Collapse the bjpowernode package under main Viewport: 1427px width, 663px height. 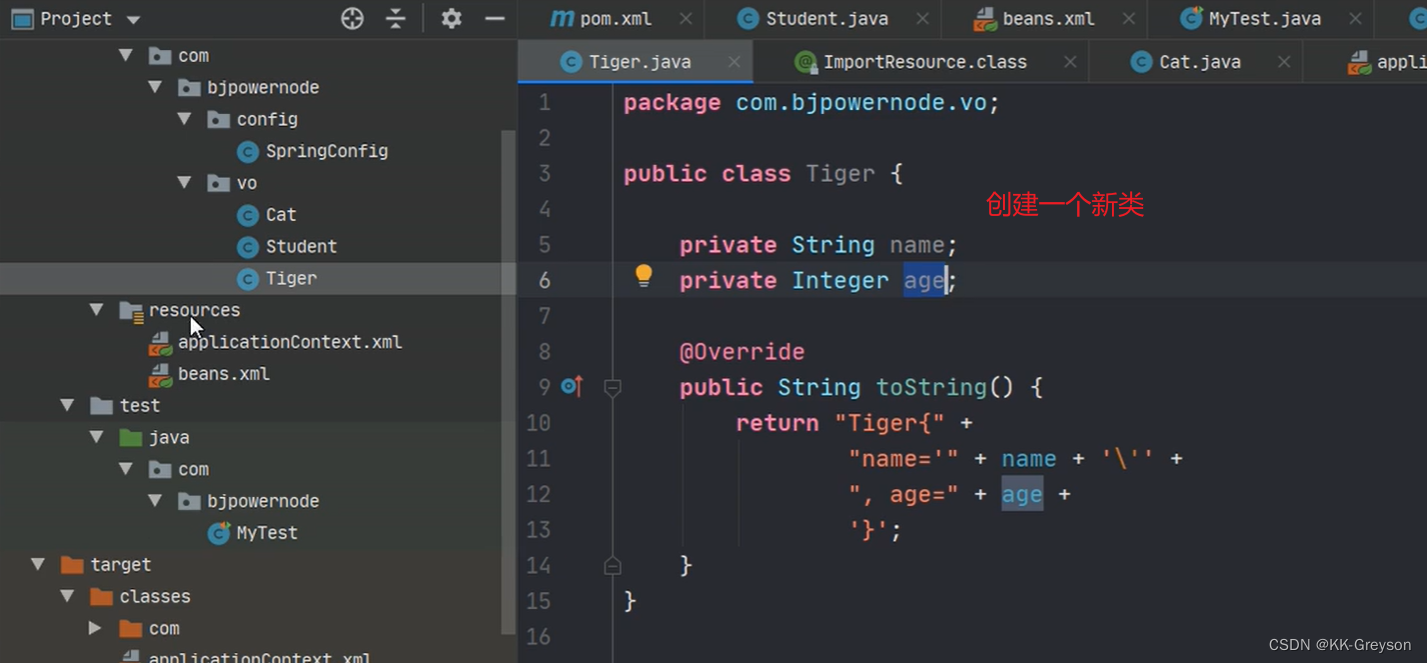pyautogui.click(x=155, y=88)
